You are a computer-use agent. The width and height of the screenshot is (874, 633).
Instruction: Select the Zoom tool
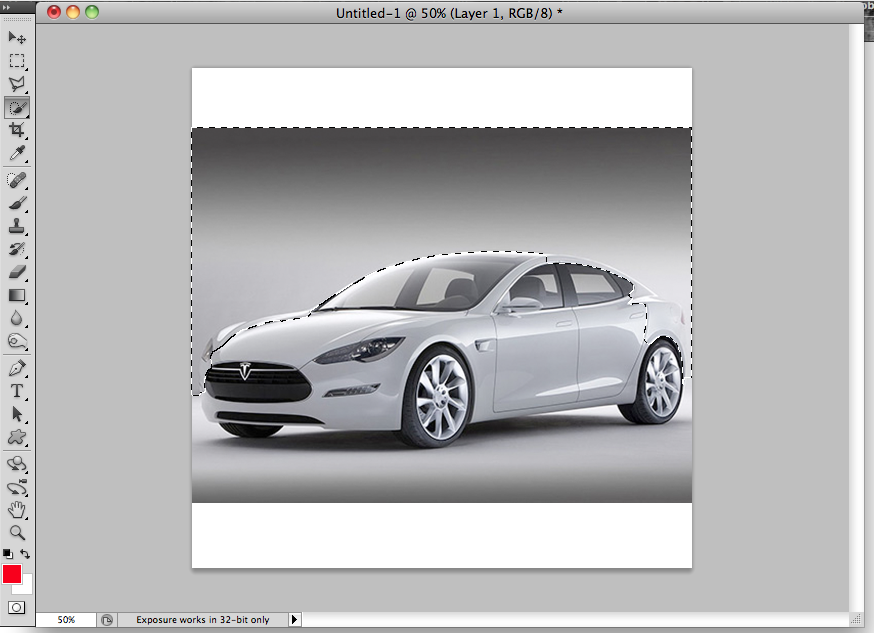point(17,533)
